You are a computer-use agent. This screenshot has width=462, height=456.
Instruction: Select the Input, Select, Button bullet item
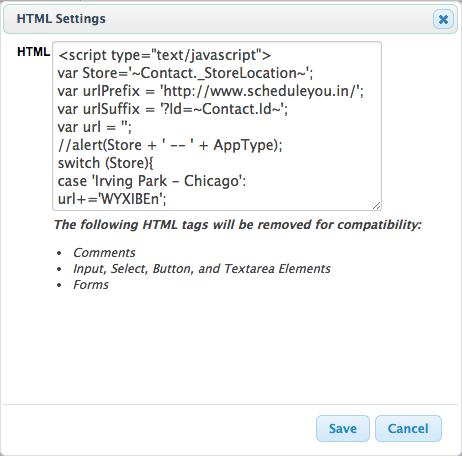[x=202, y=269]
